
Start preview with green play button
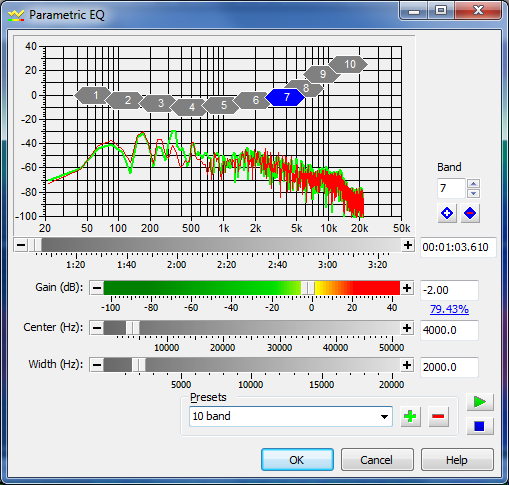click(480, 402)
